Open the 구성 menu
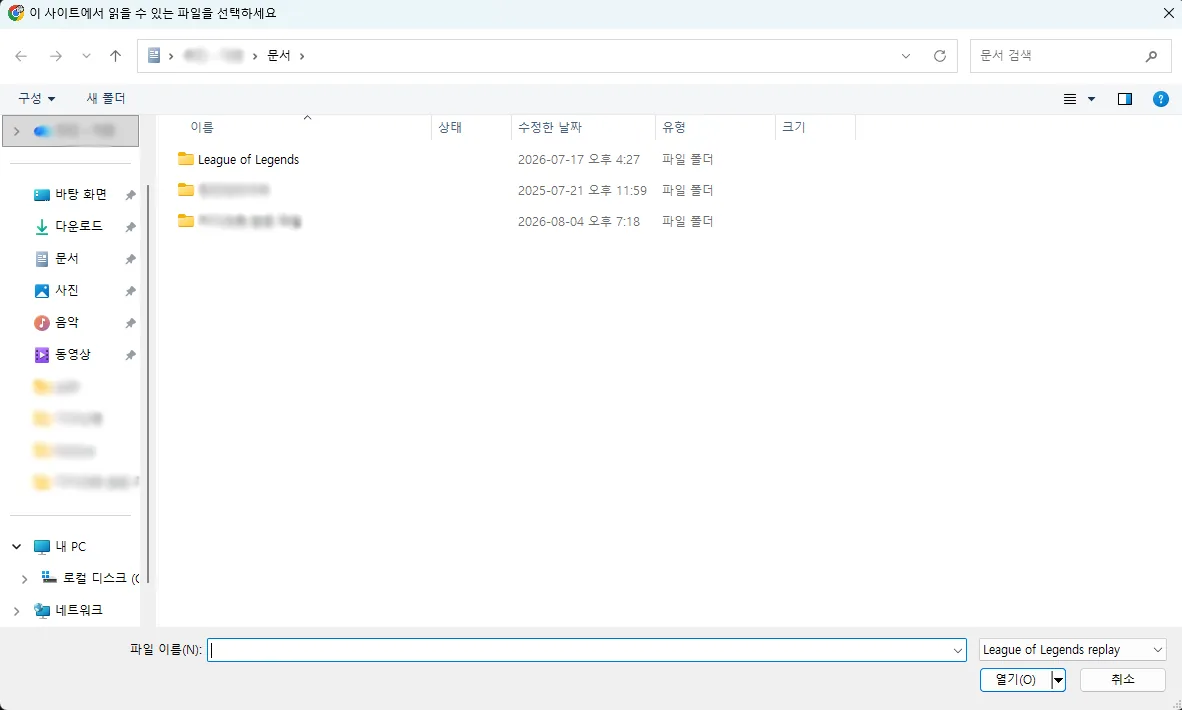Image resolution: width=1182 pixels, height=710 pixels. (37, 99)
